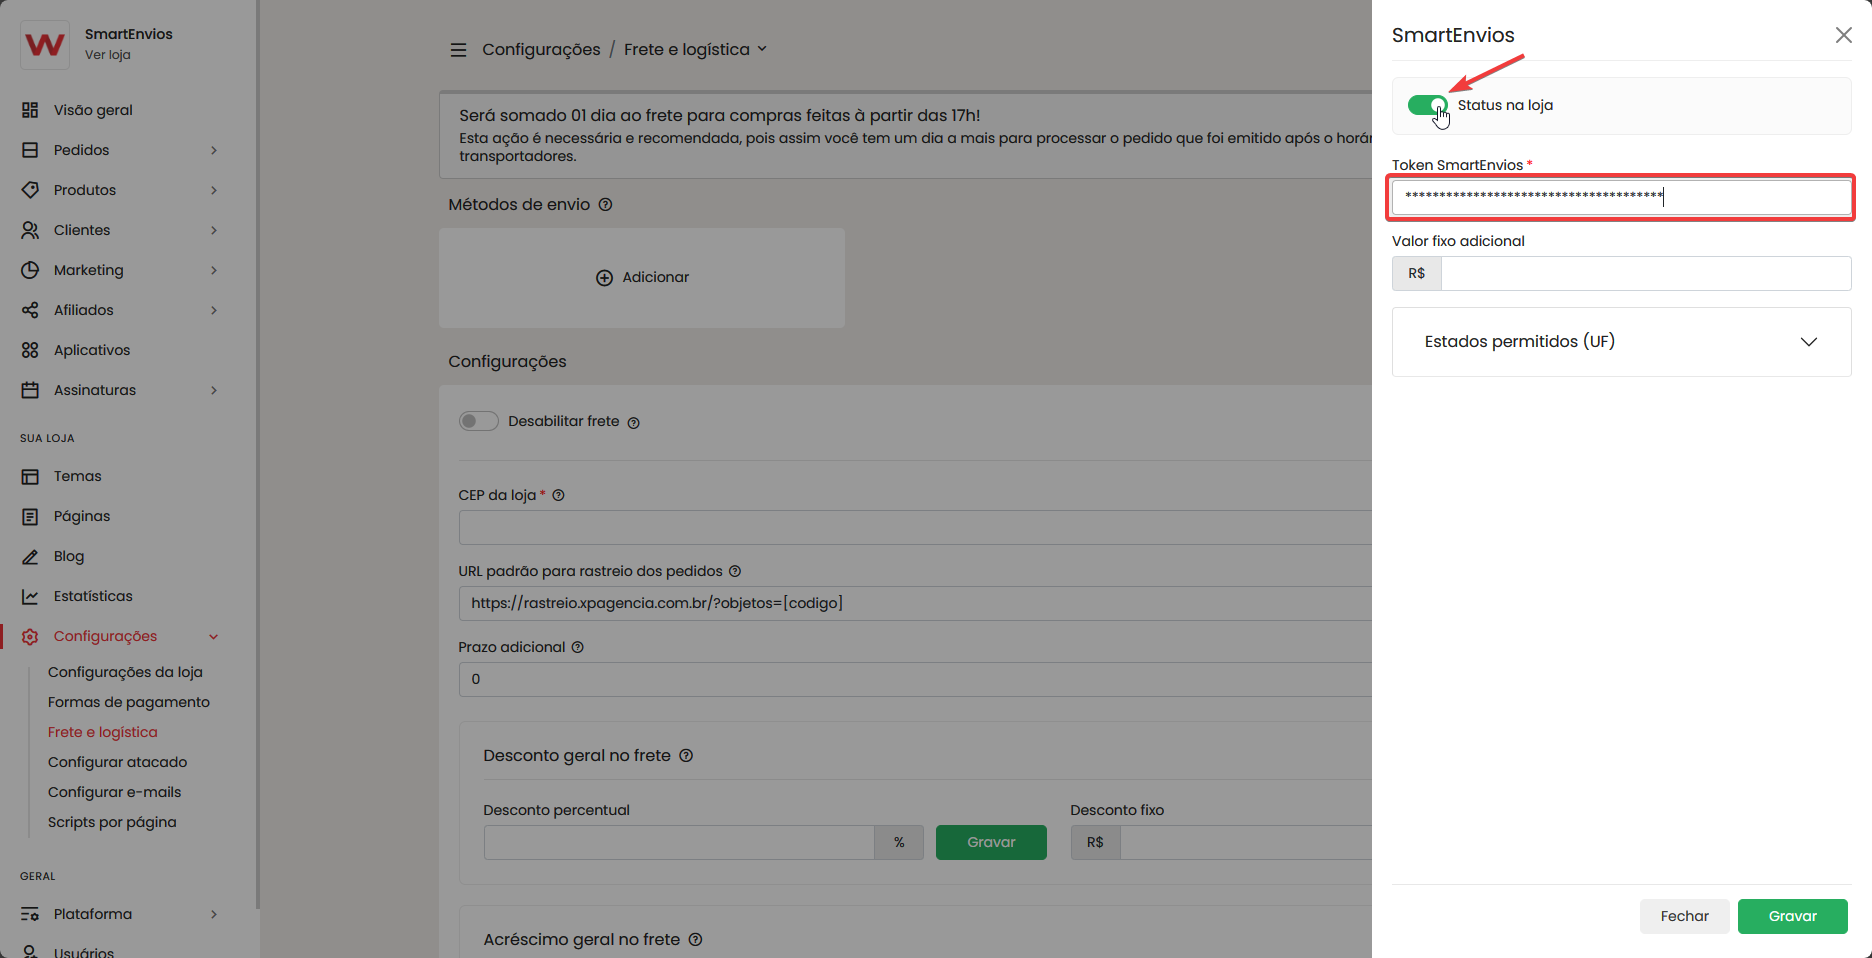Viewport: 1872px width, 958px height.
Task: Toggle Status na loja switch
Action: (1428, 105)
